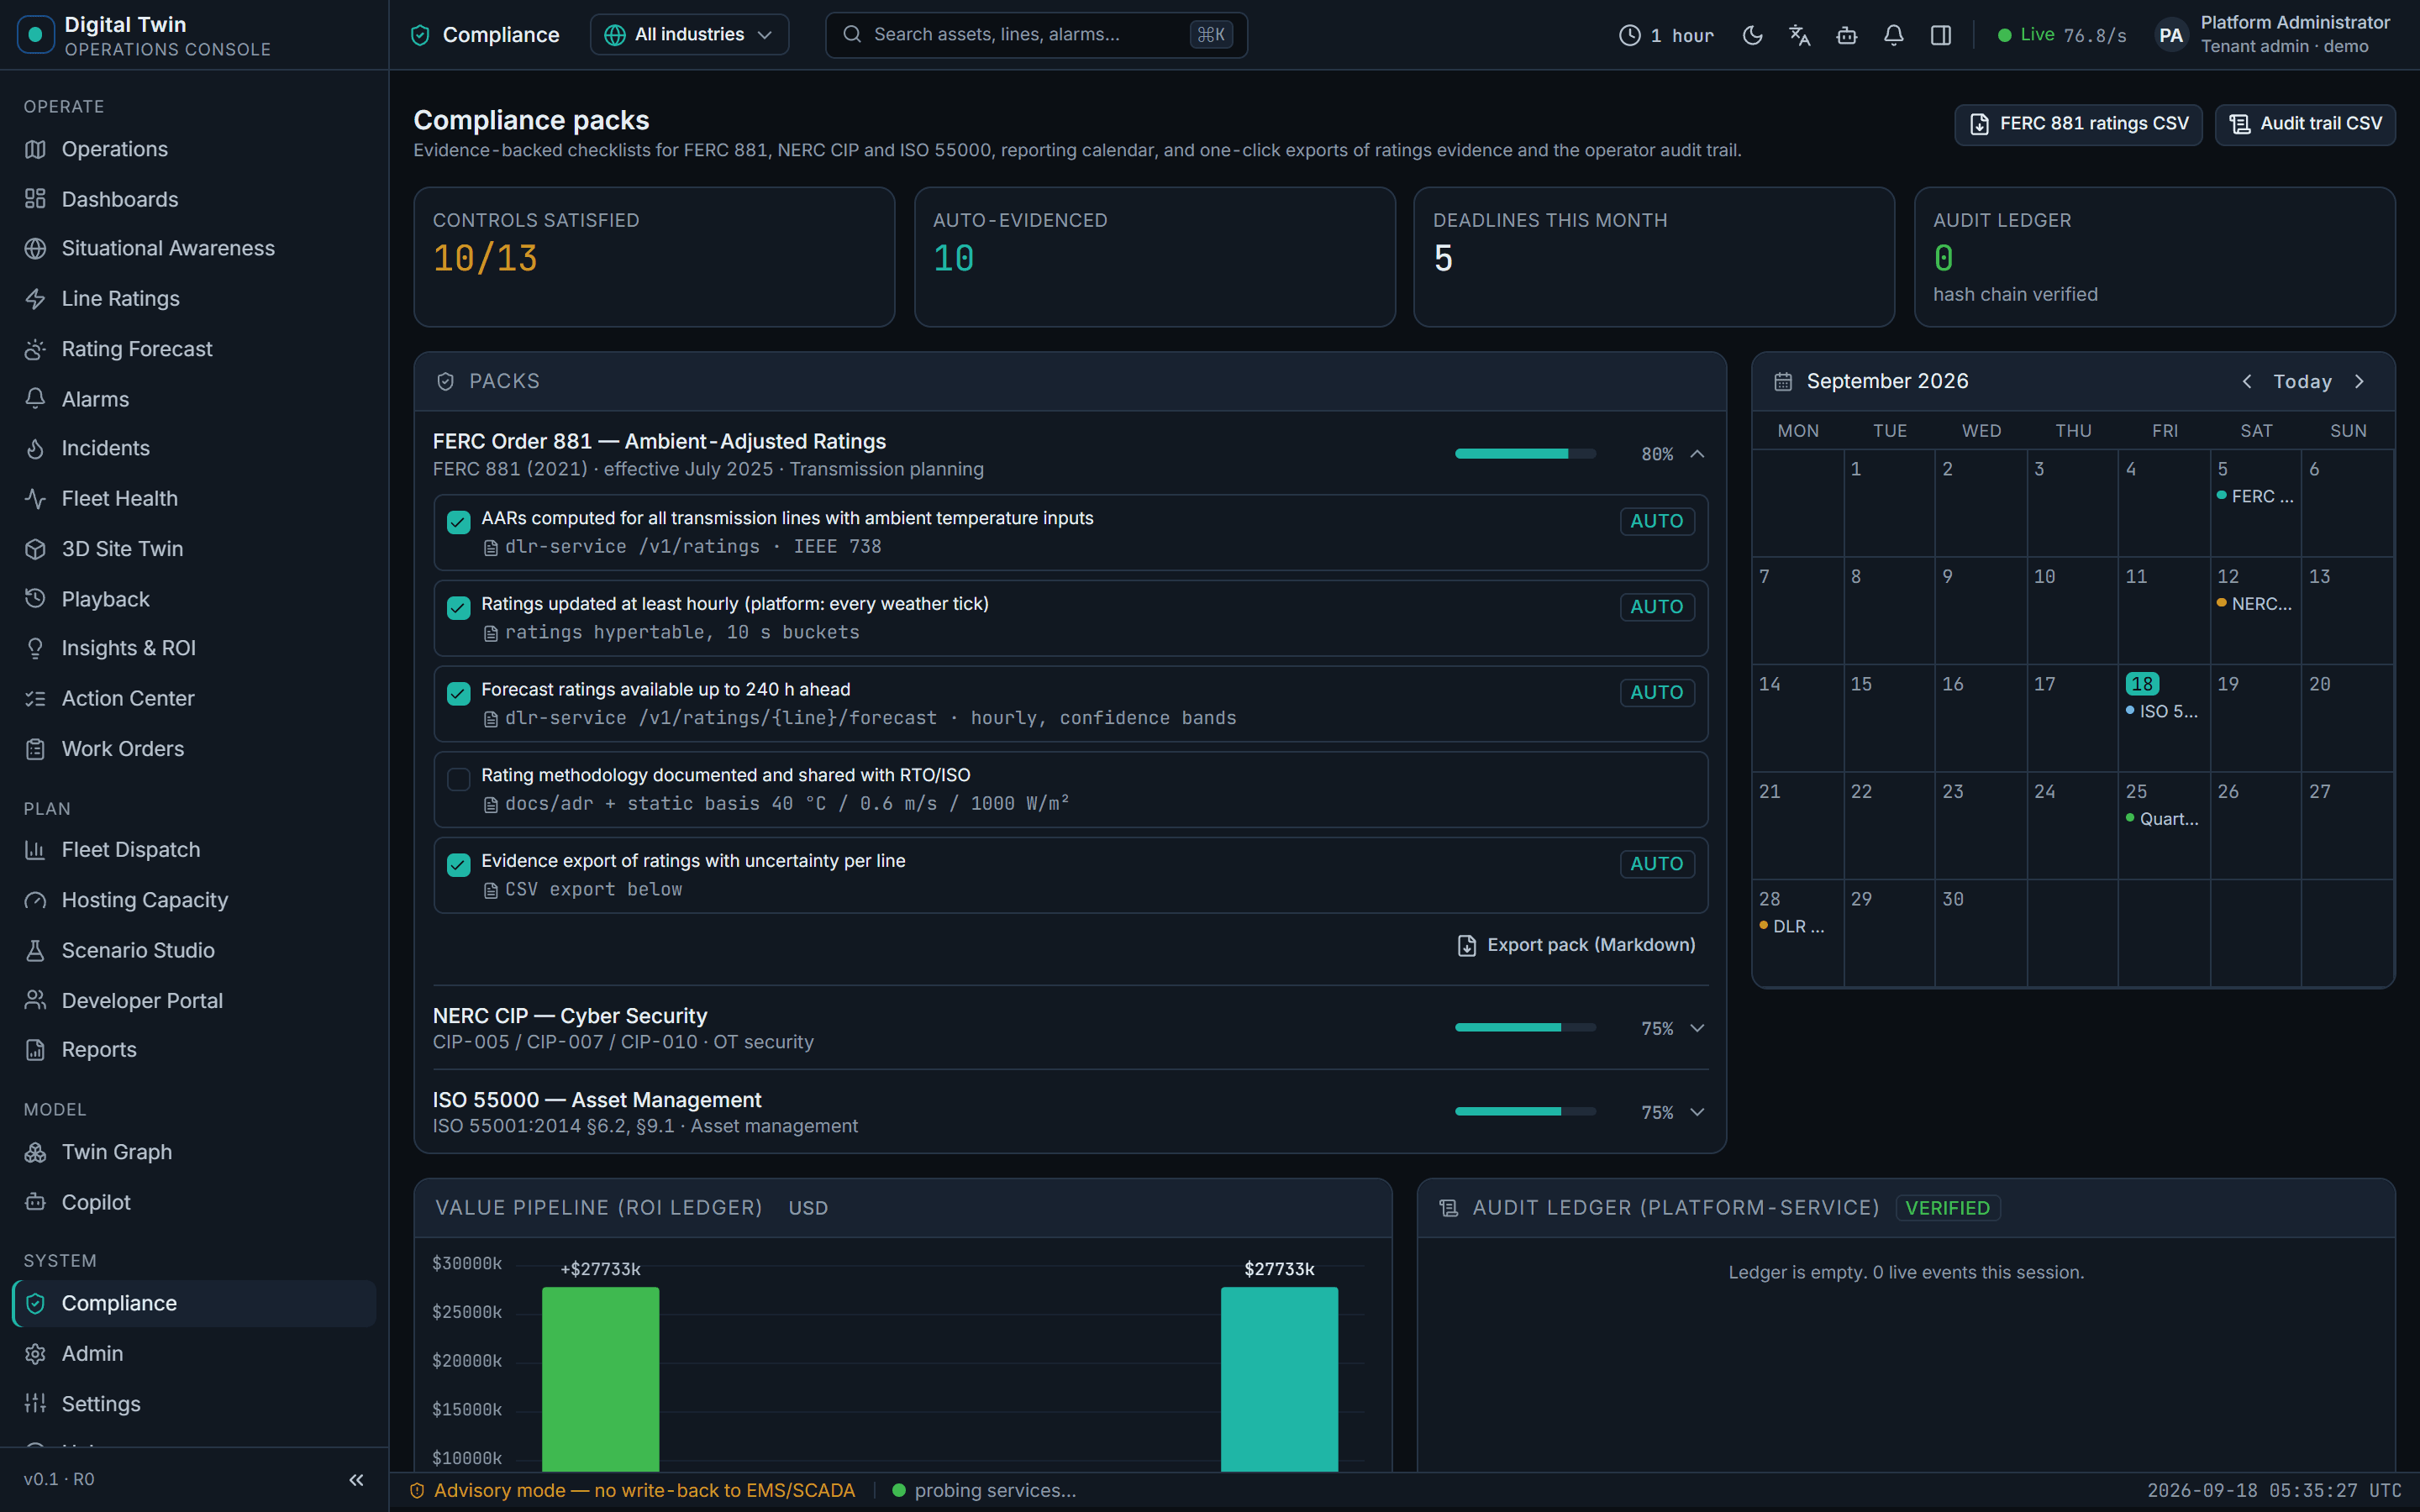
Task: Expand the ISO 55000 pack chevron
Action: tap(1697, 1112)
